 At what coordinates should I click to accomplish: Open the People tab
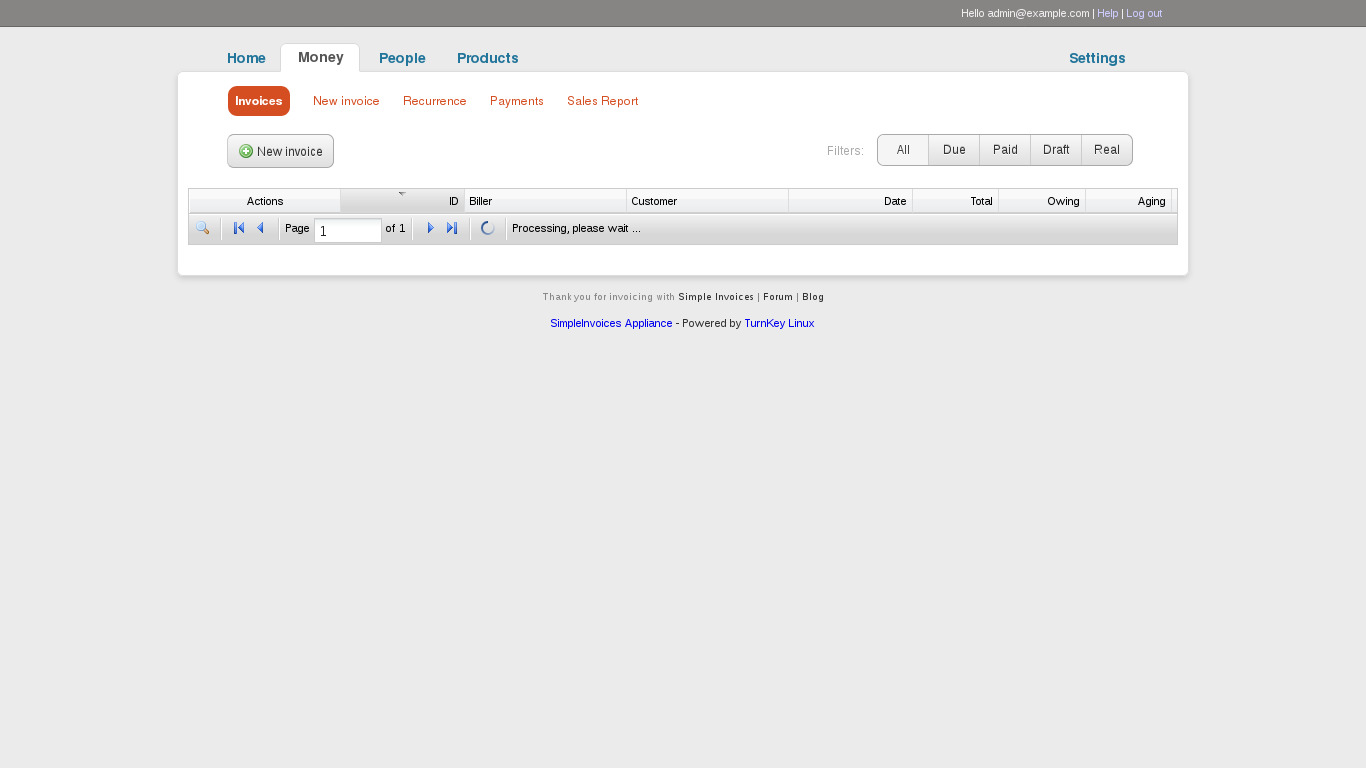click(x=402, y=58)
